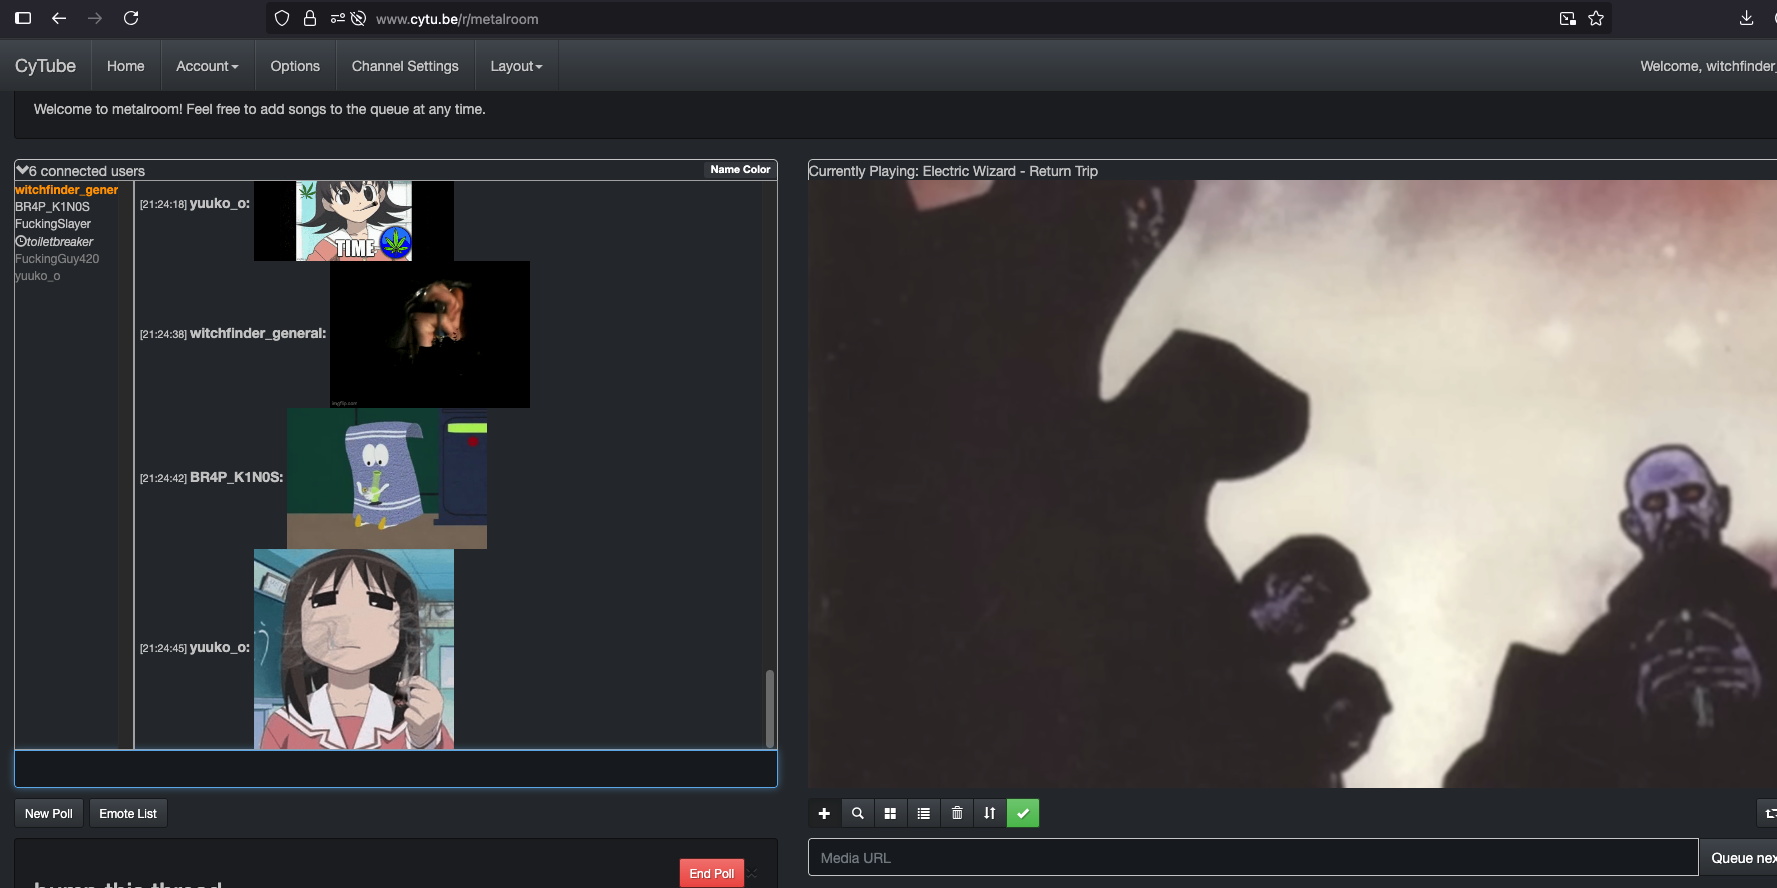Shuffle playlist with the sort arrows icon
Viewport: 1777px width, 888px height.
coord(990,813)
